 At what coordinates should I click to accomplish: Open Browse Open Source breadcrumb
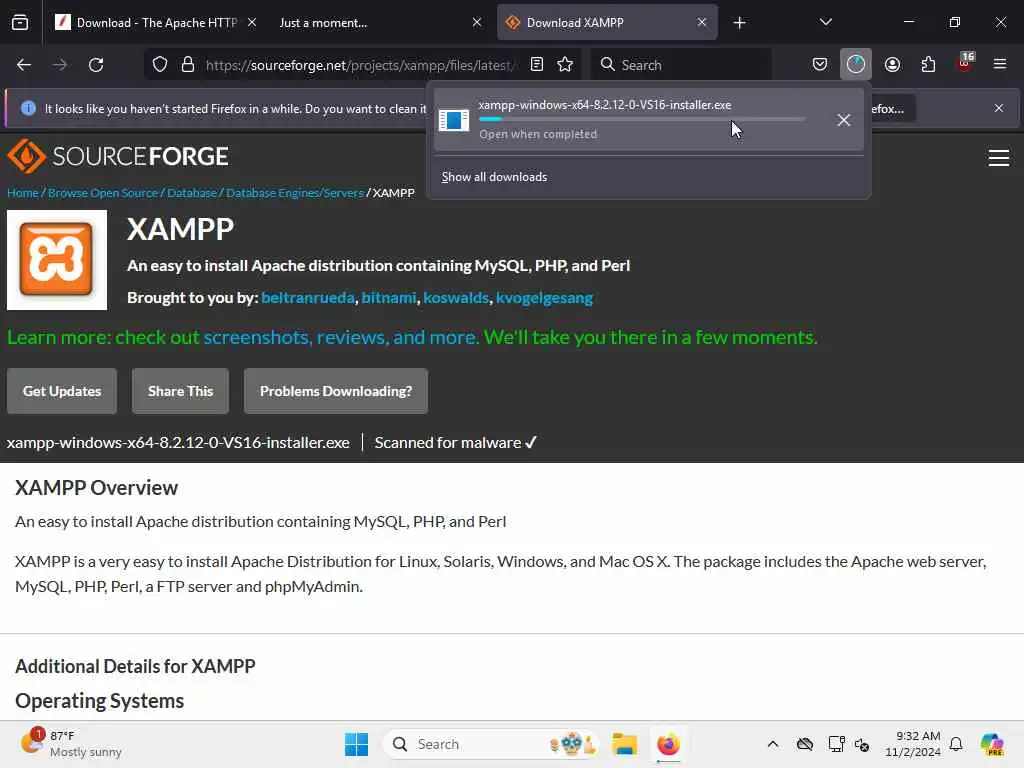click(103, 193)
